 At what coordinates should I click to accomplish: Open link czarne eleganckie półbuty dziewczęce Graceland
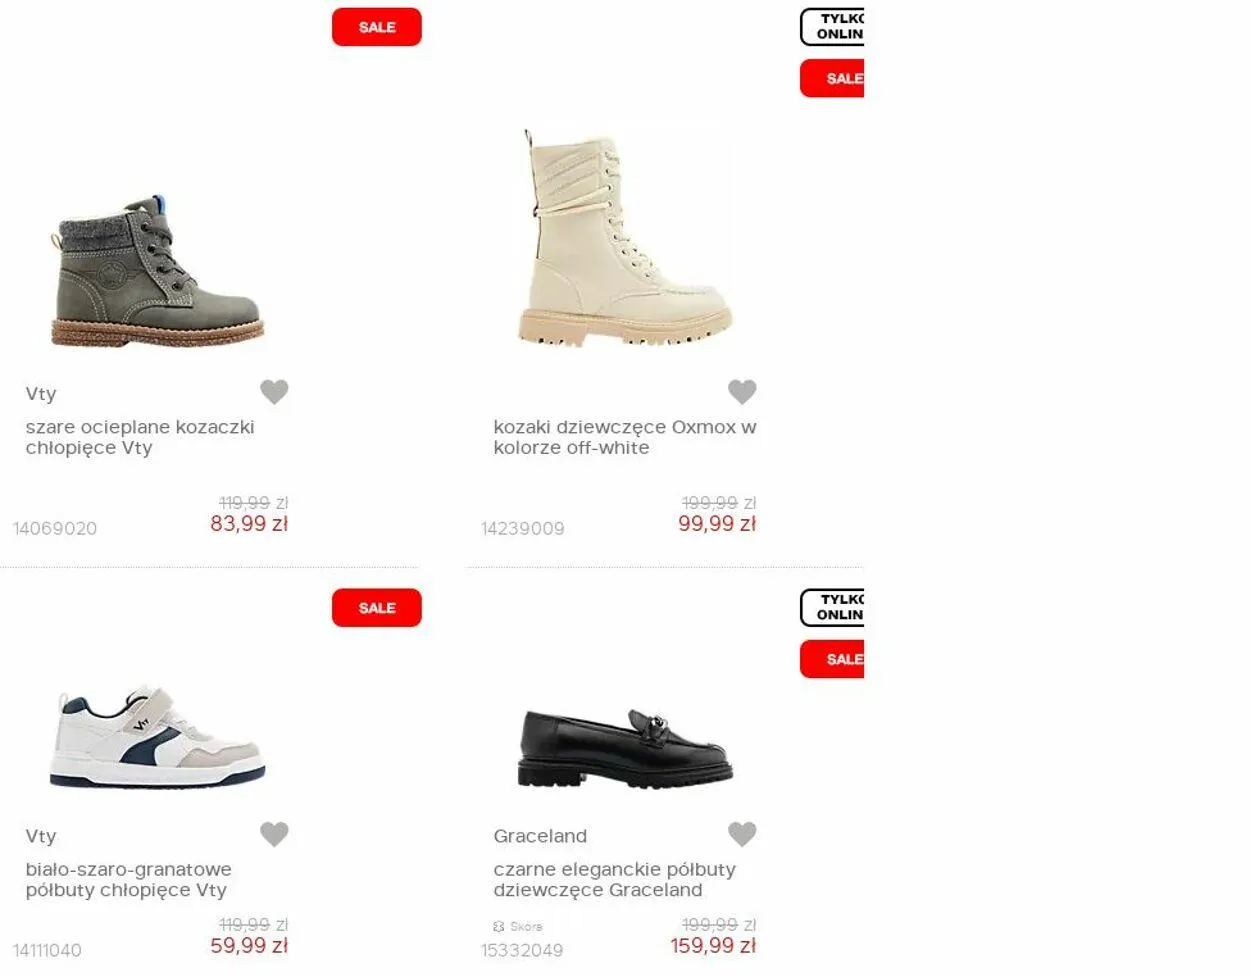(x=614, y=880)
